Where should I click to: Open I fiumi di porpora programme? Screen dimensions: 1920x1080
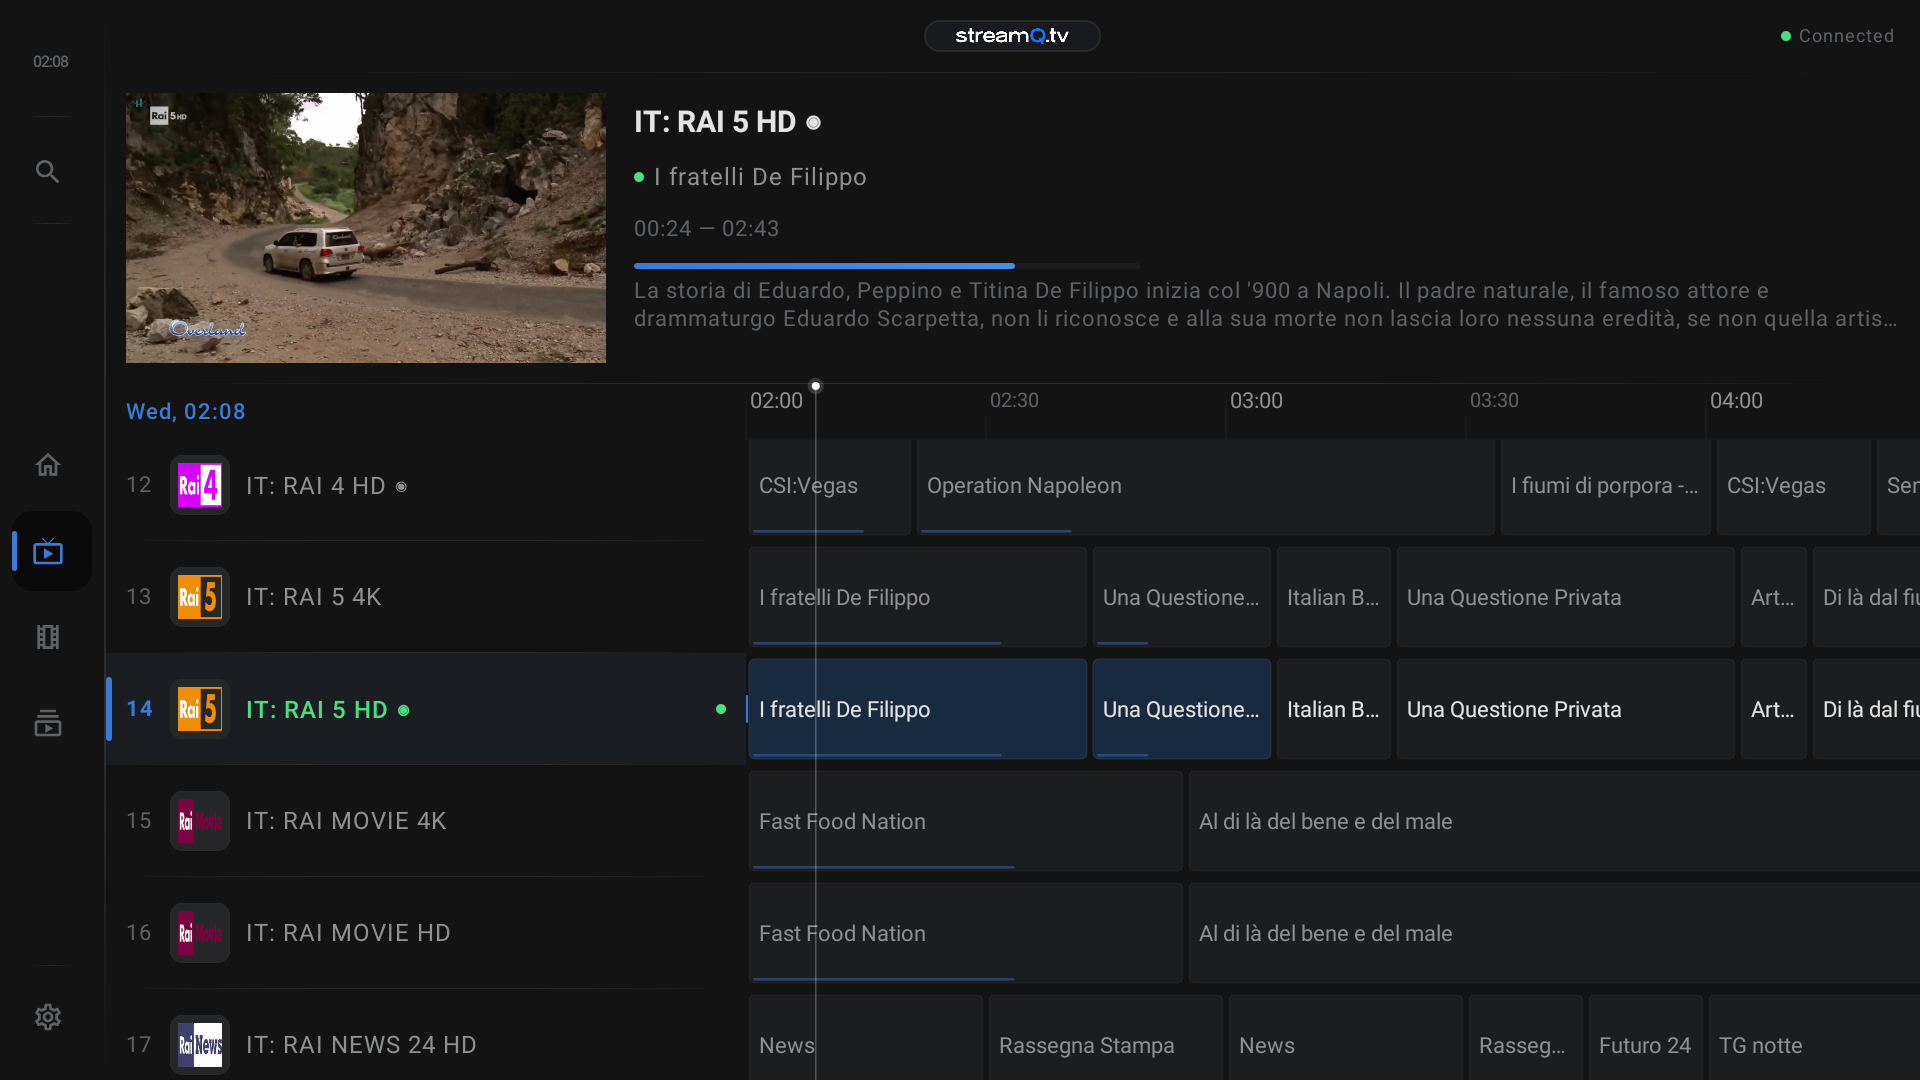click(1606, 486)
